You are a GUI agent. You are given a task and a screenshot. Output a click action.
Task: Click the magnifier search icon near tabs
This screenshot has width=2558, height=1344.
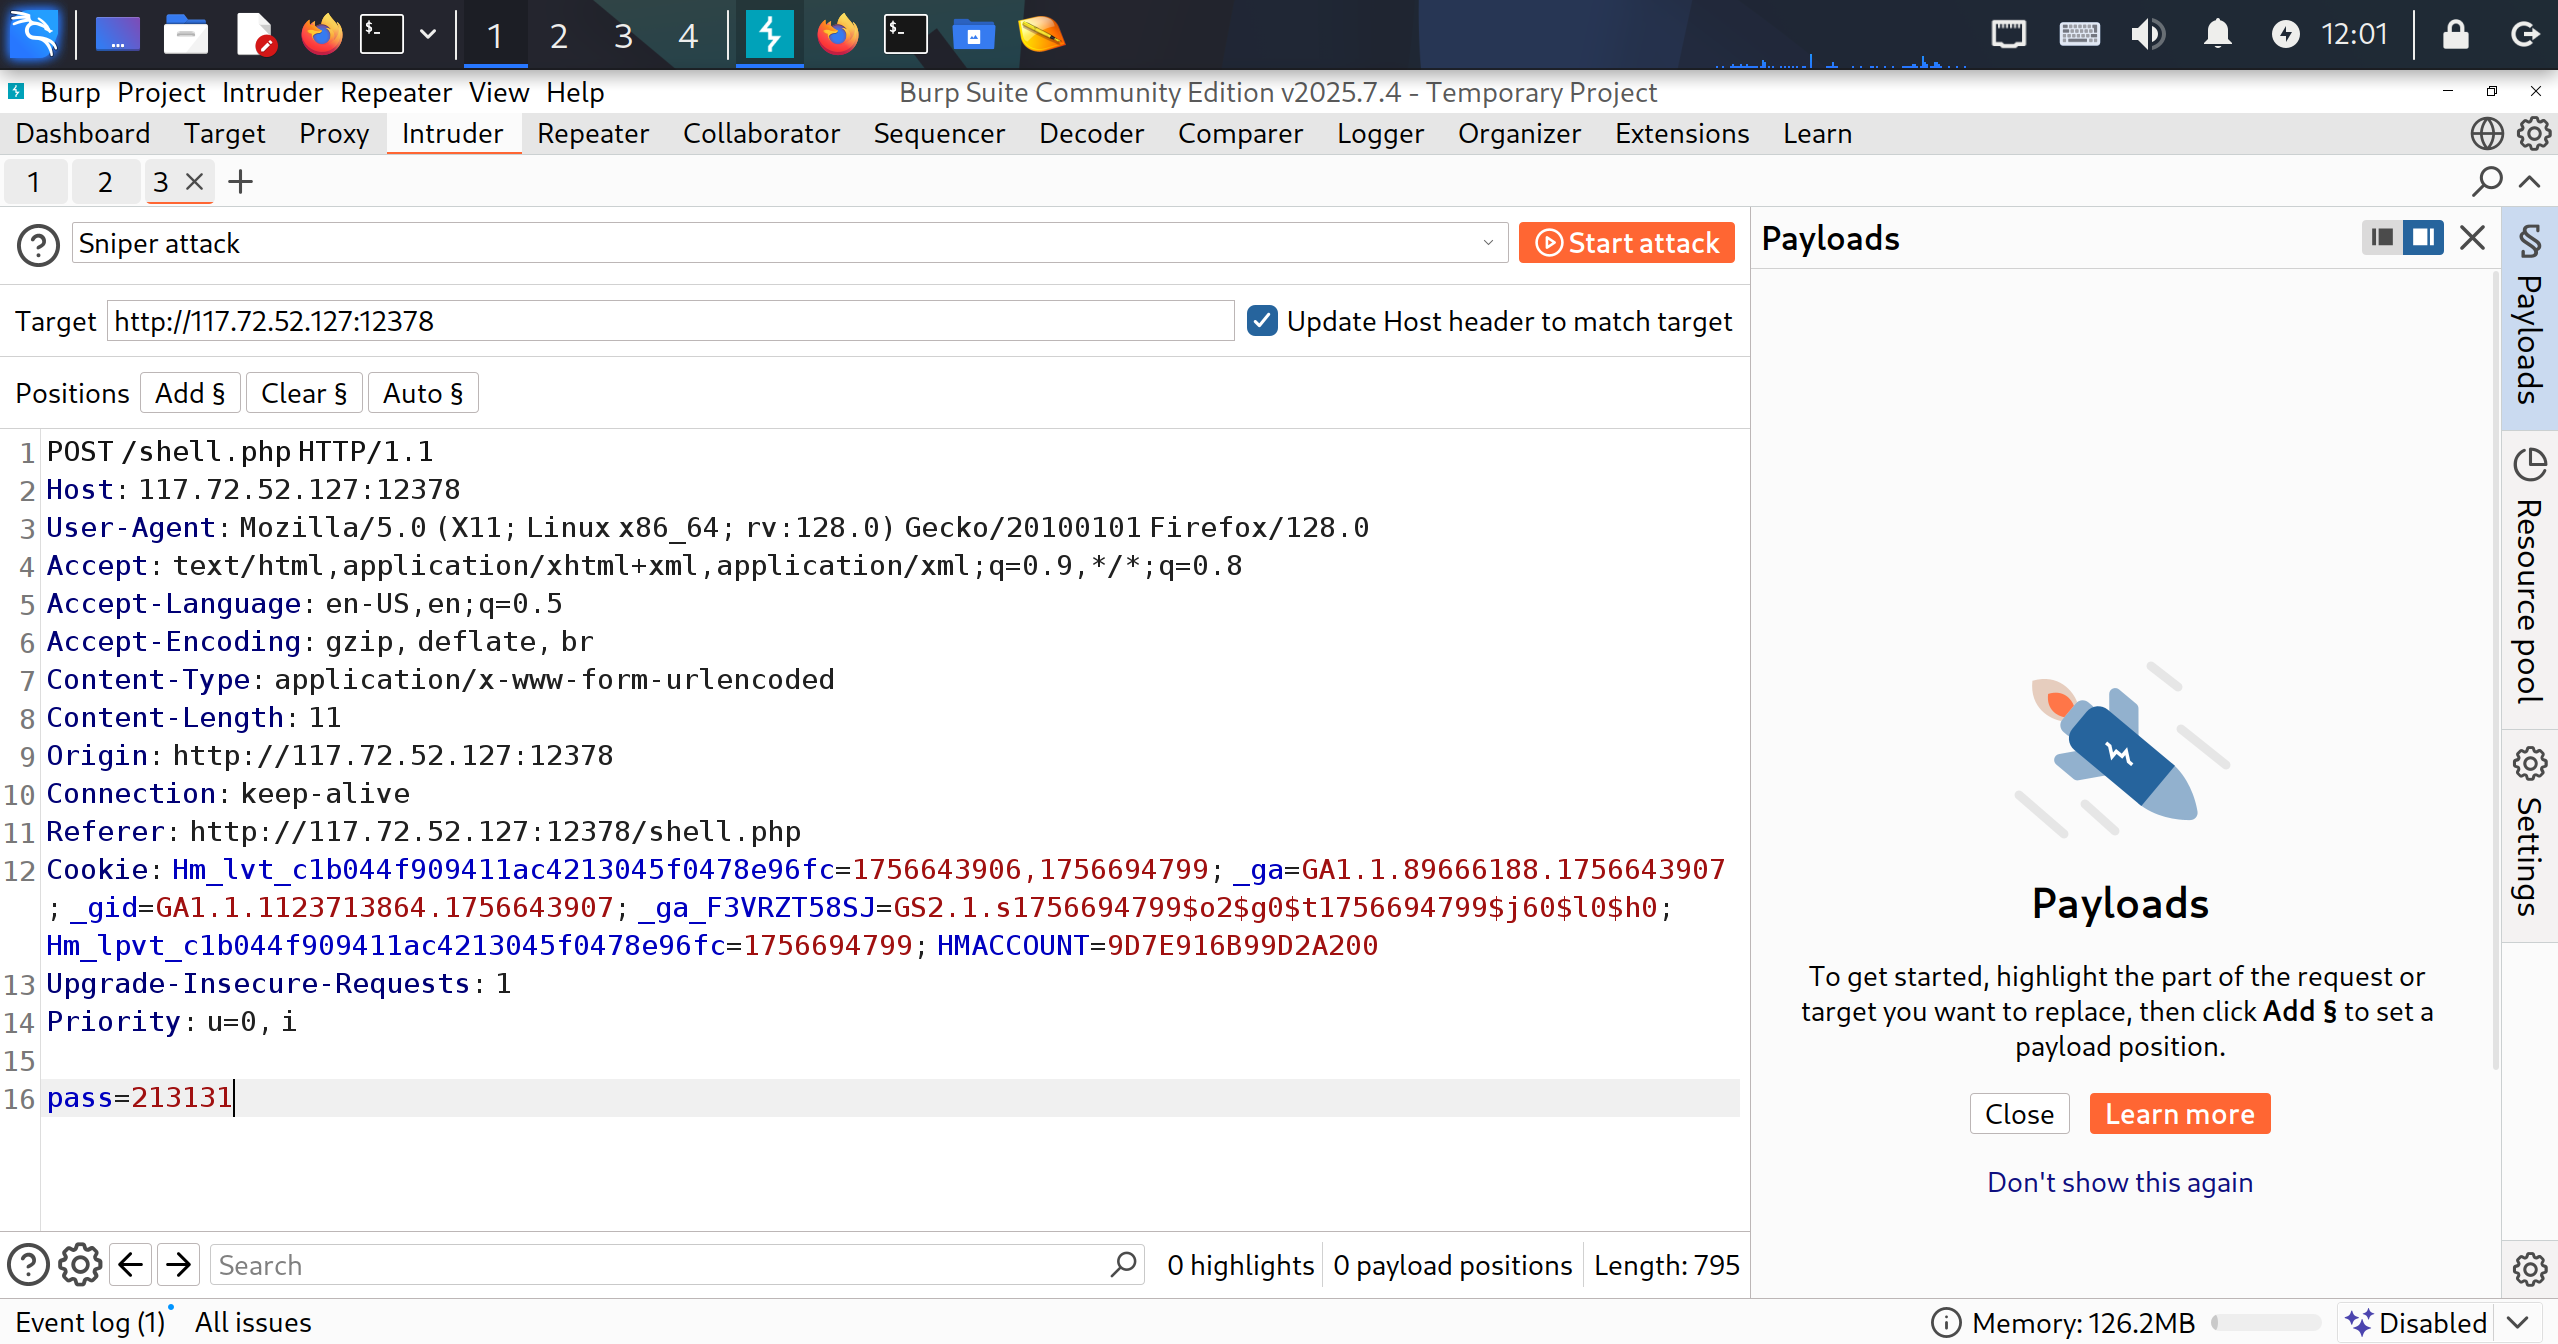[2486, 182]
